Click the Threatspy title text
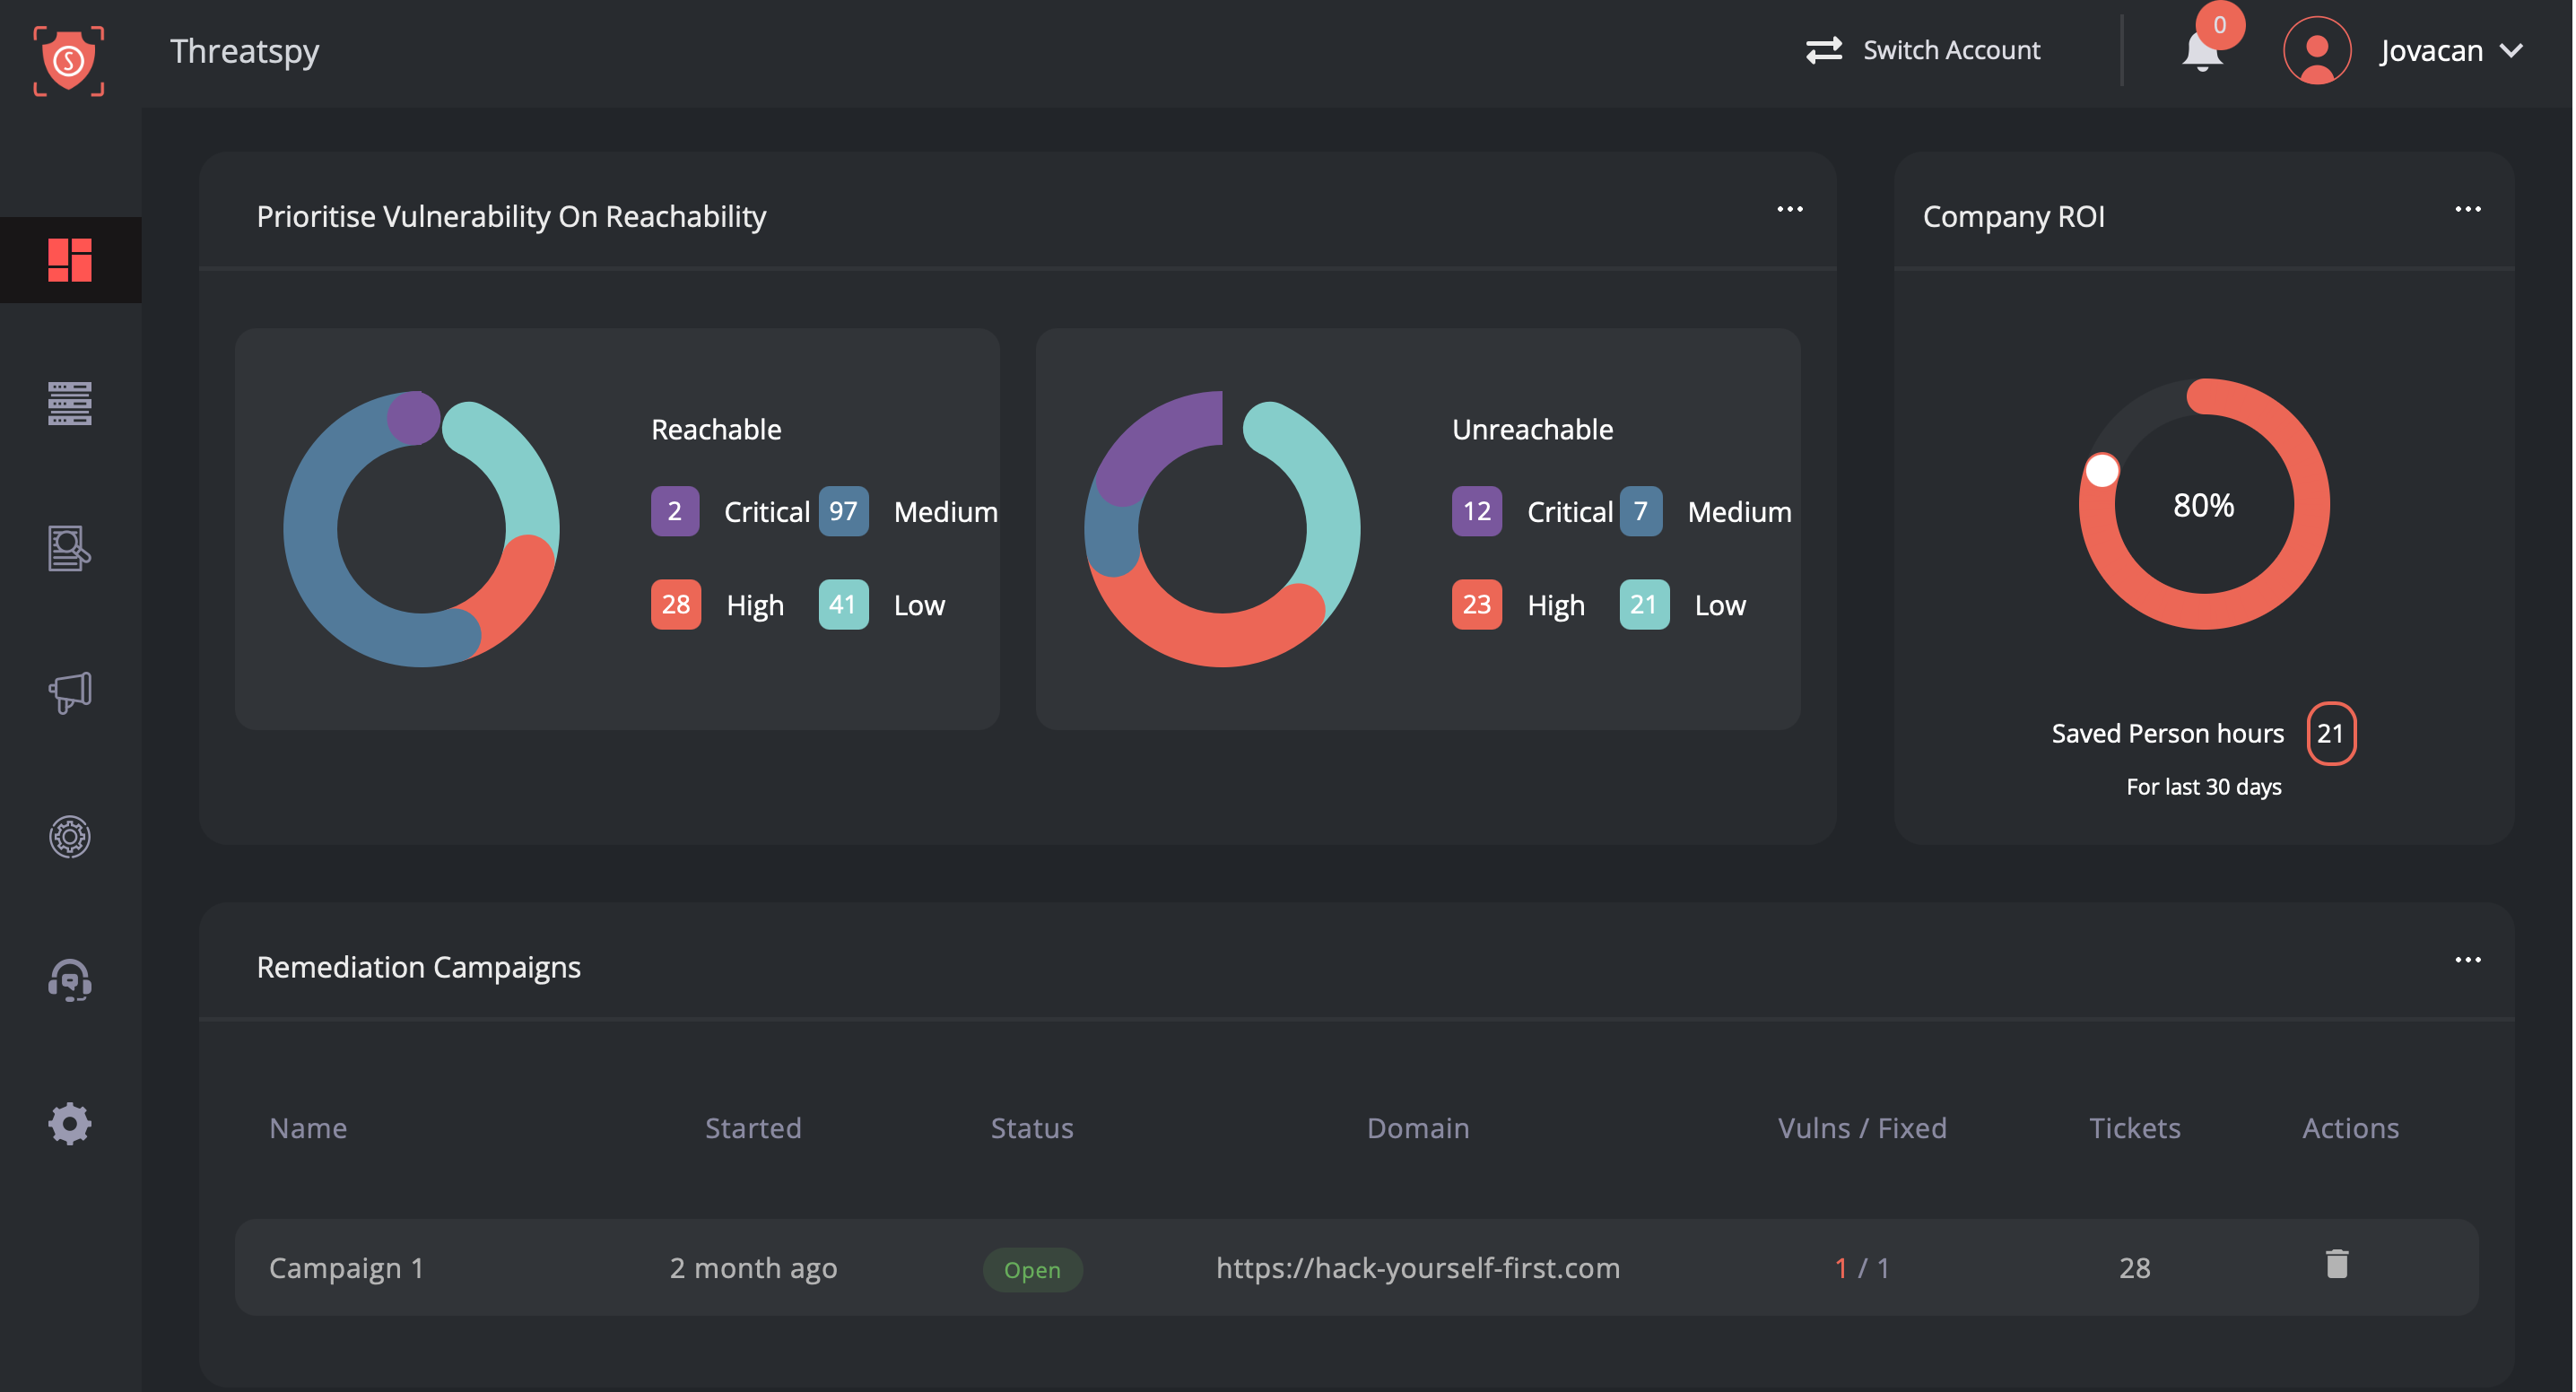This screenshot has width=2576, height=1392. click(x=245, y=51)
